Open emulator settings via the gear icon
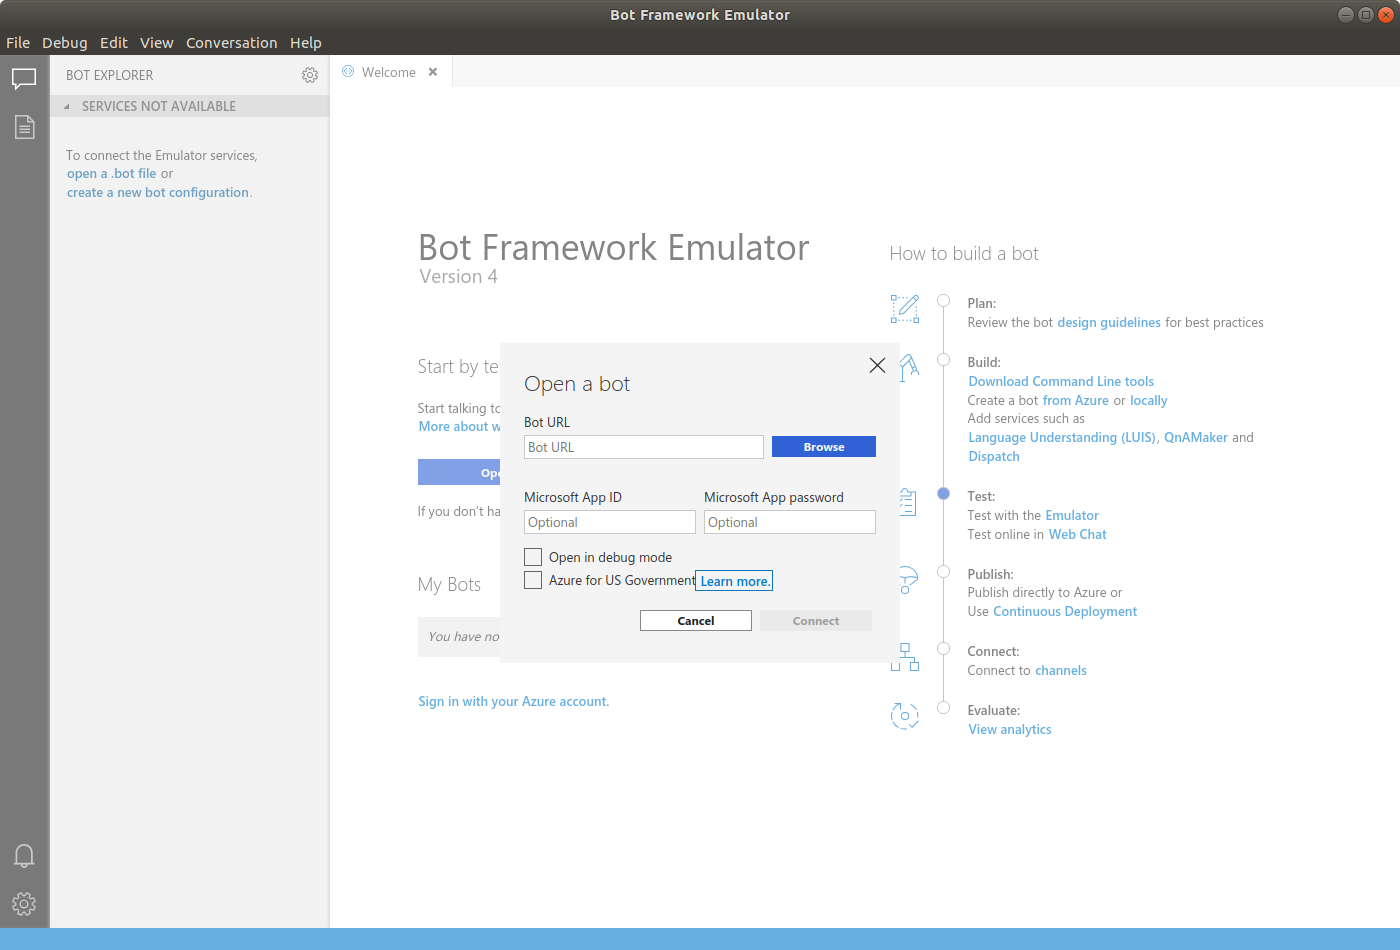 [x=24, y=904]
